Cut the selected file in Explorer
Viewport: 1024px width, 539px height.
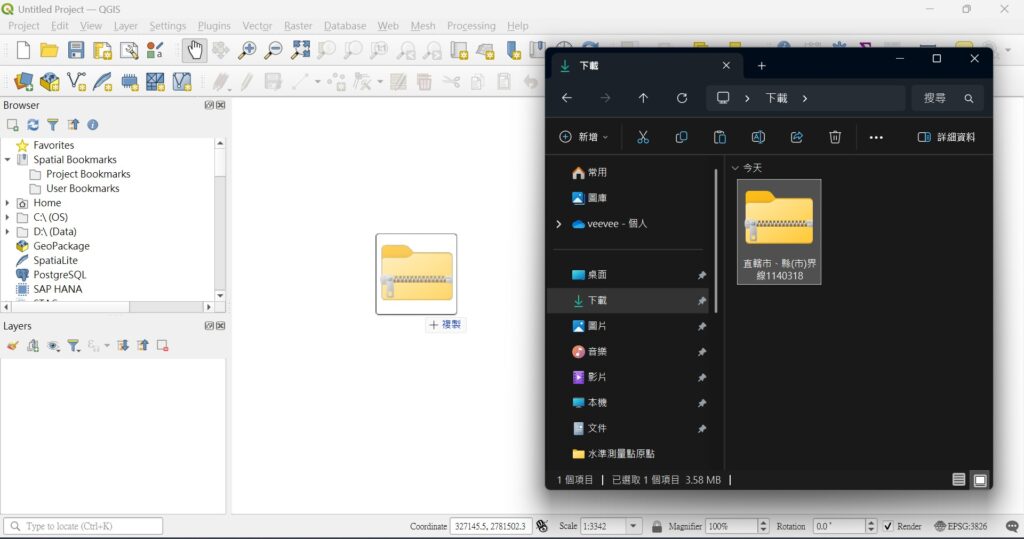tap(643, 137)
